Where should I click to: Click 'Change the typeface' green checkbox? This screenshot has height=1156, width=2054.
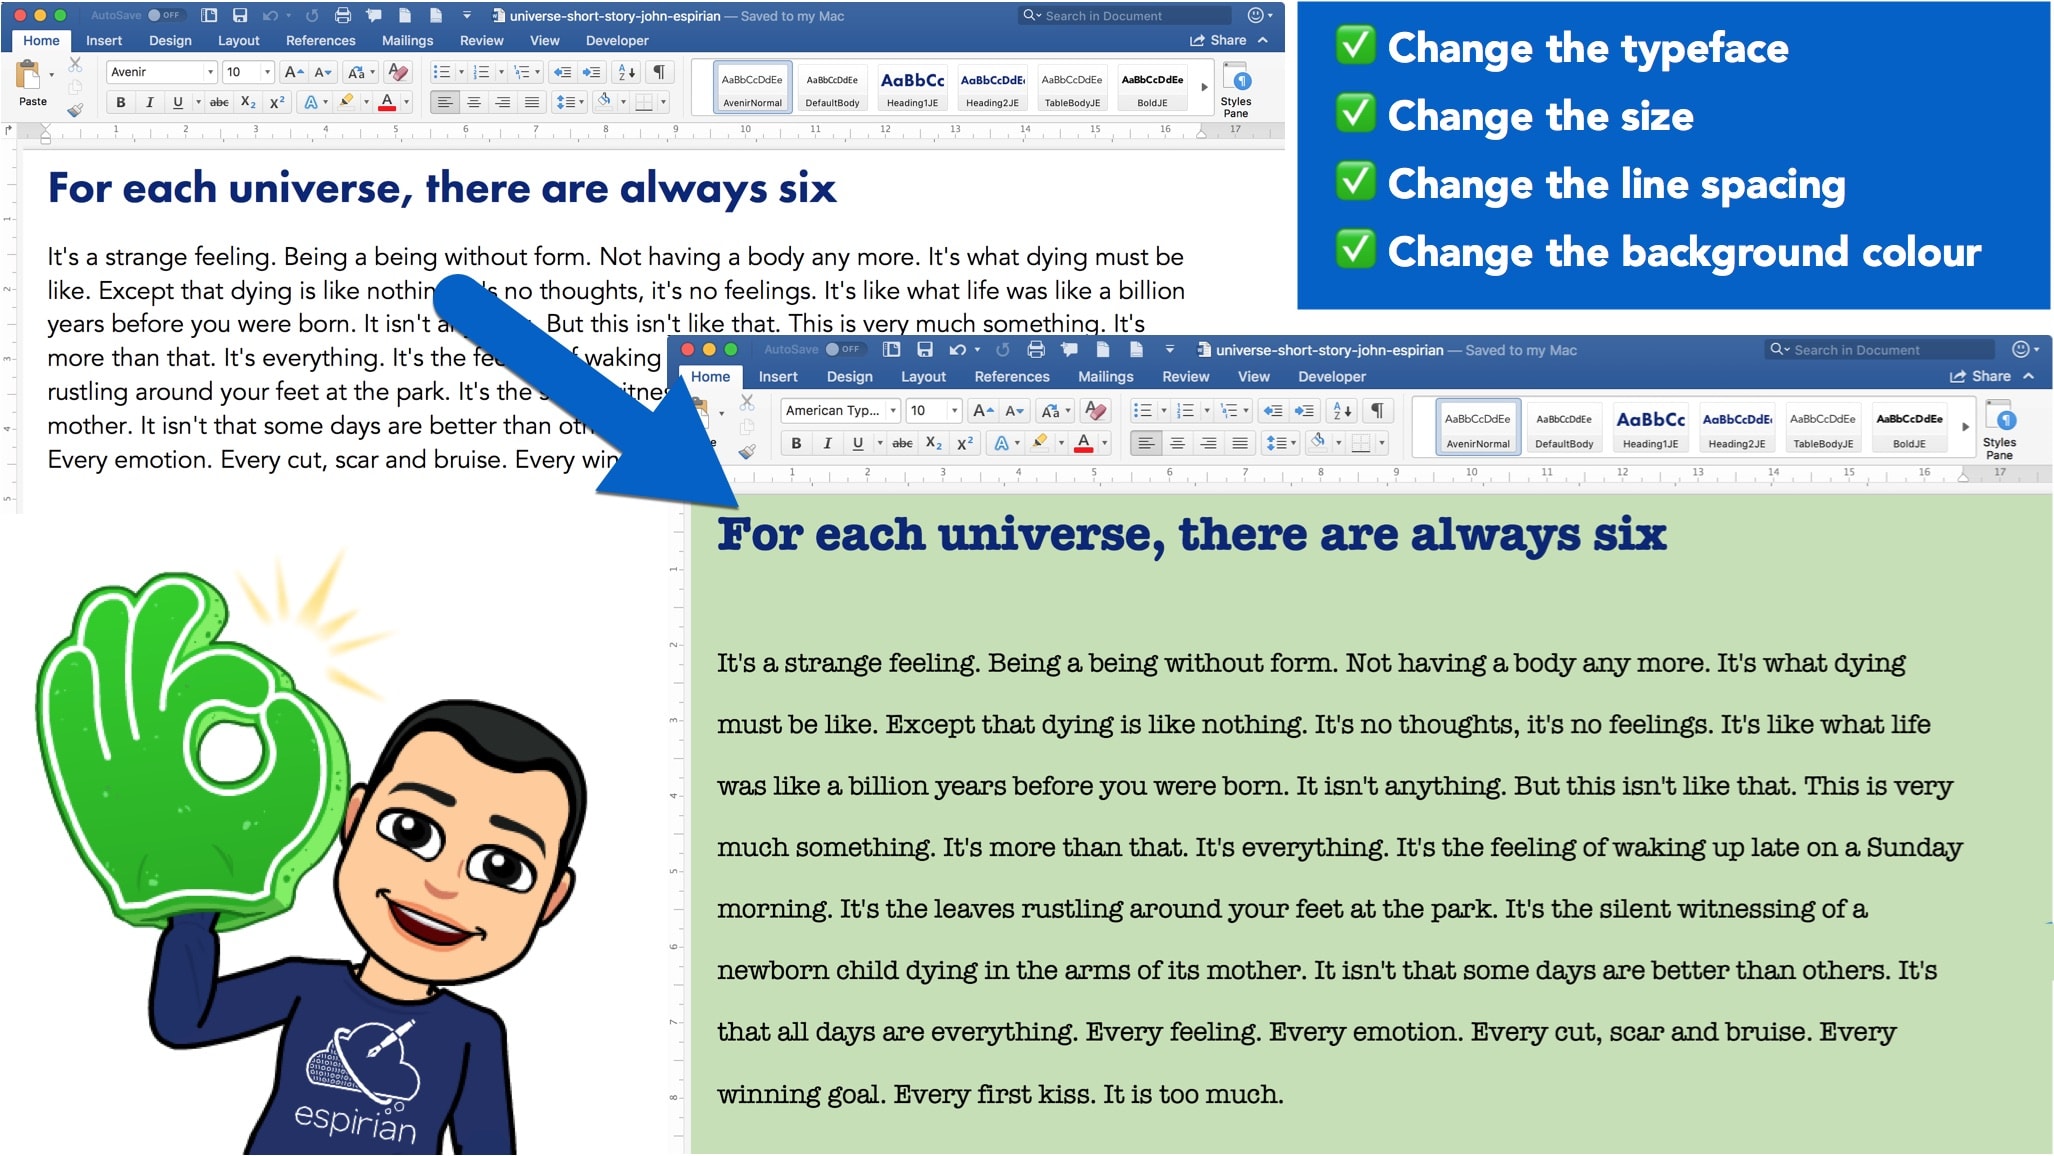pyautogui.click(x=1355, y=46)
